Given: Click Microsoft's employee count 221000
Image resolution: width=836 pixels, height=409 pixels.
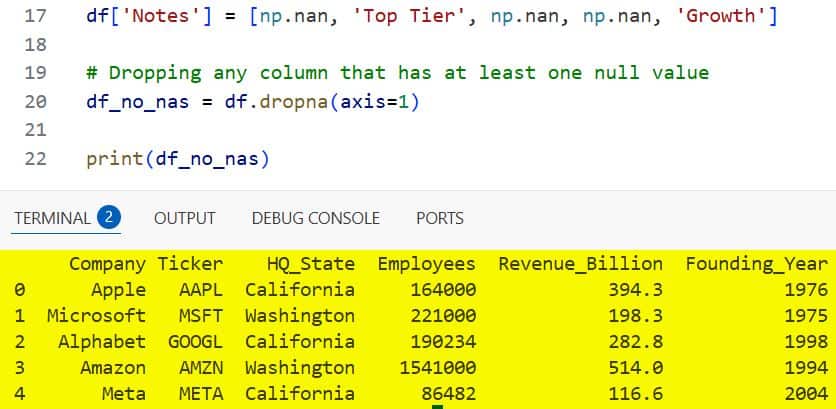Looking at the screenshot, I should point(443,316).
